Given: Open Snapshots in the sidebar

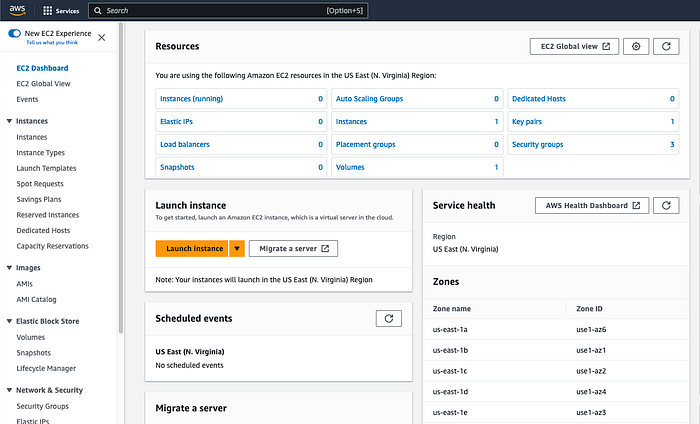Looking at the screenshot, I should pos(34,353).
